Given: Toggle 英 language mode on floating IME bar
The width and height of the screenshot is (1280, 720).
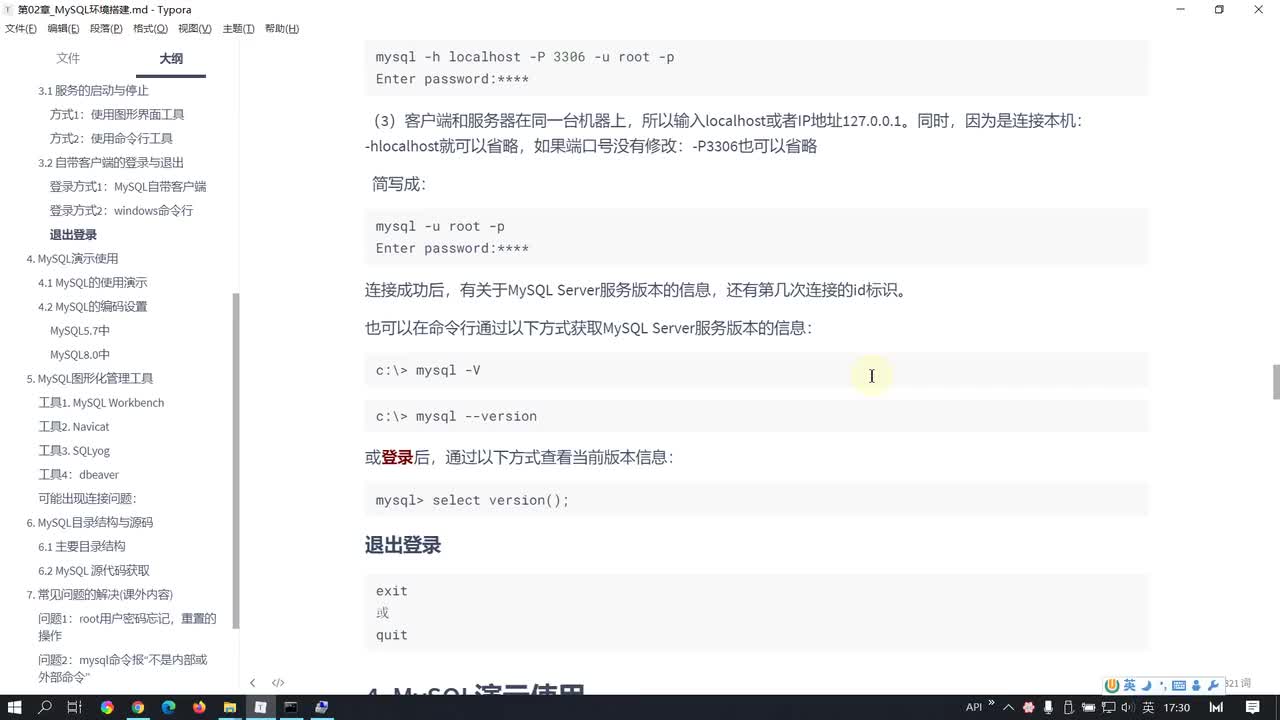Looking at the screenshot, I should (1129, 685).
